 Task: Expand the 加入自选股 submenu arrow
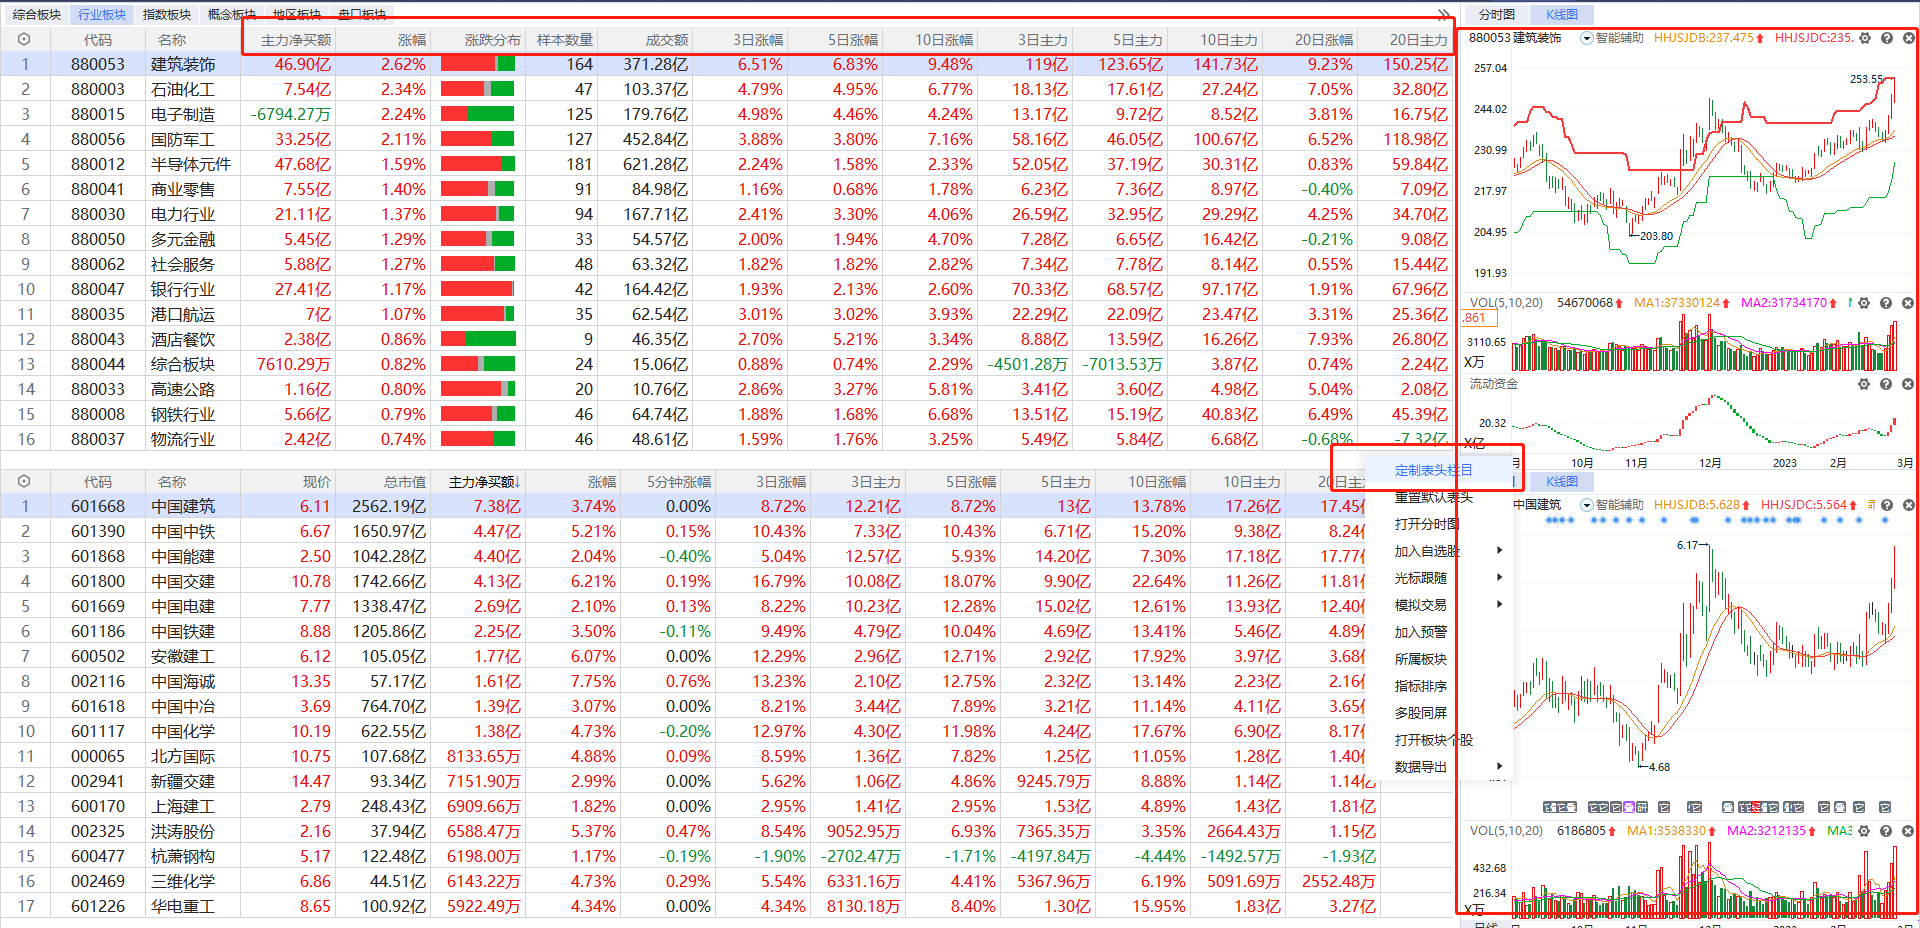pos(1499,550)
